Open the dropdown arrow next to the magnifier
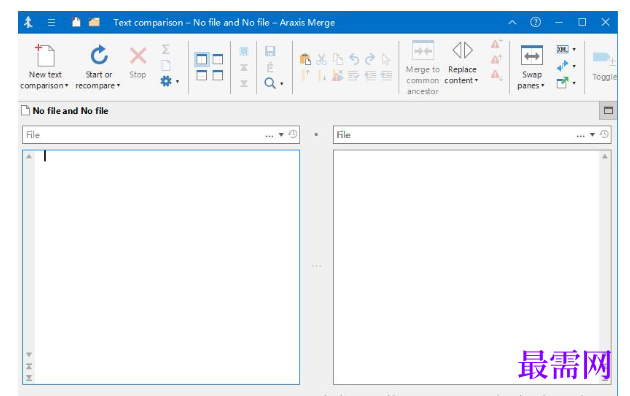Image resolution: width=630 pixels, height=396 pixels. (x=282, y=84)
